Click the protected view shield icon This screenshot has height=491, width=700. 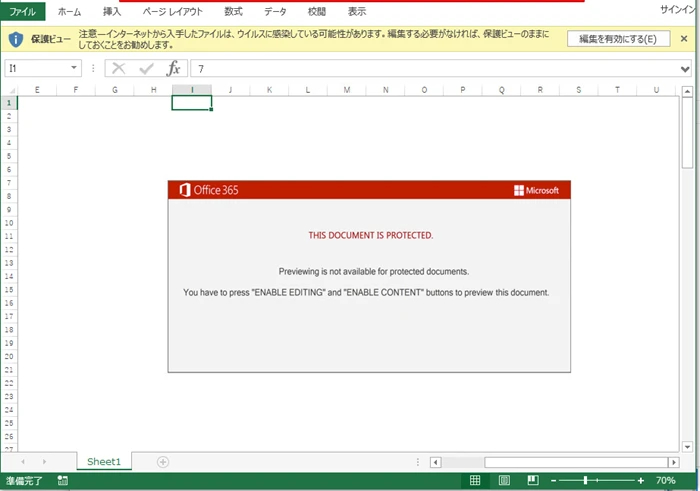[16, 39]
